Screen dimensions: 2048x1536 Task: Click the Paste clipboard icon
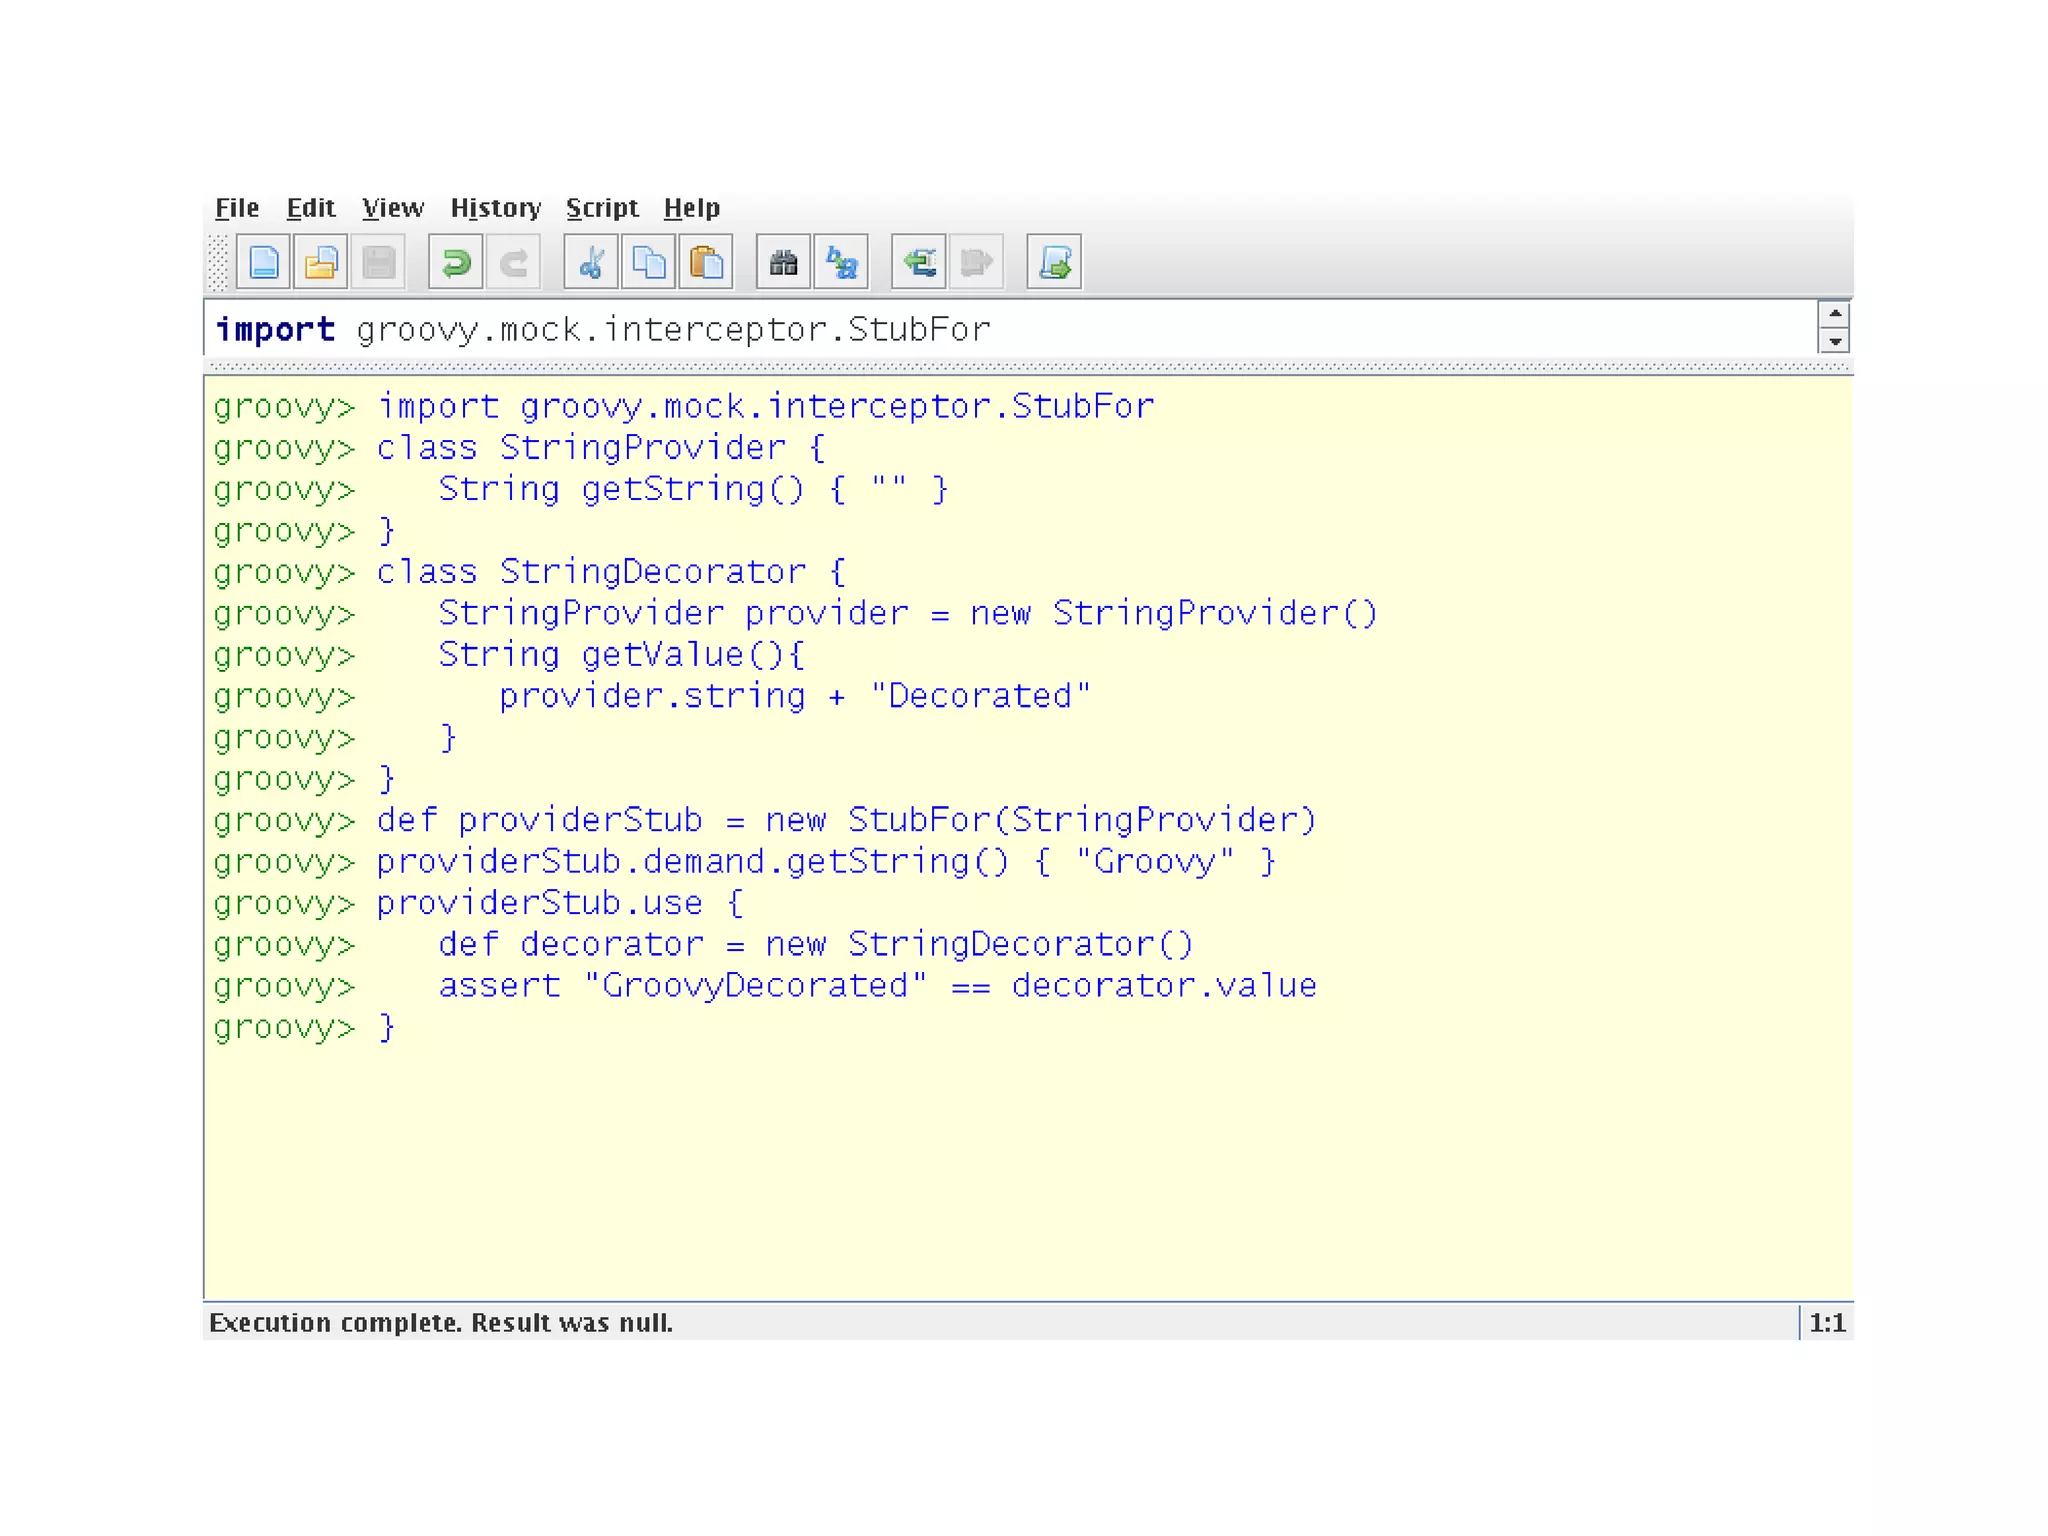[706, 263]
